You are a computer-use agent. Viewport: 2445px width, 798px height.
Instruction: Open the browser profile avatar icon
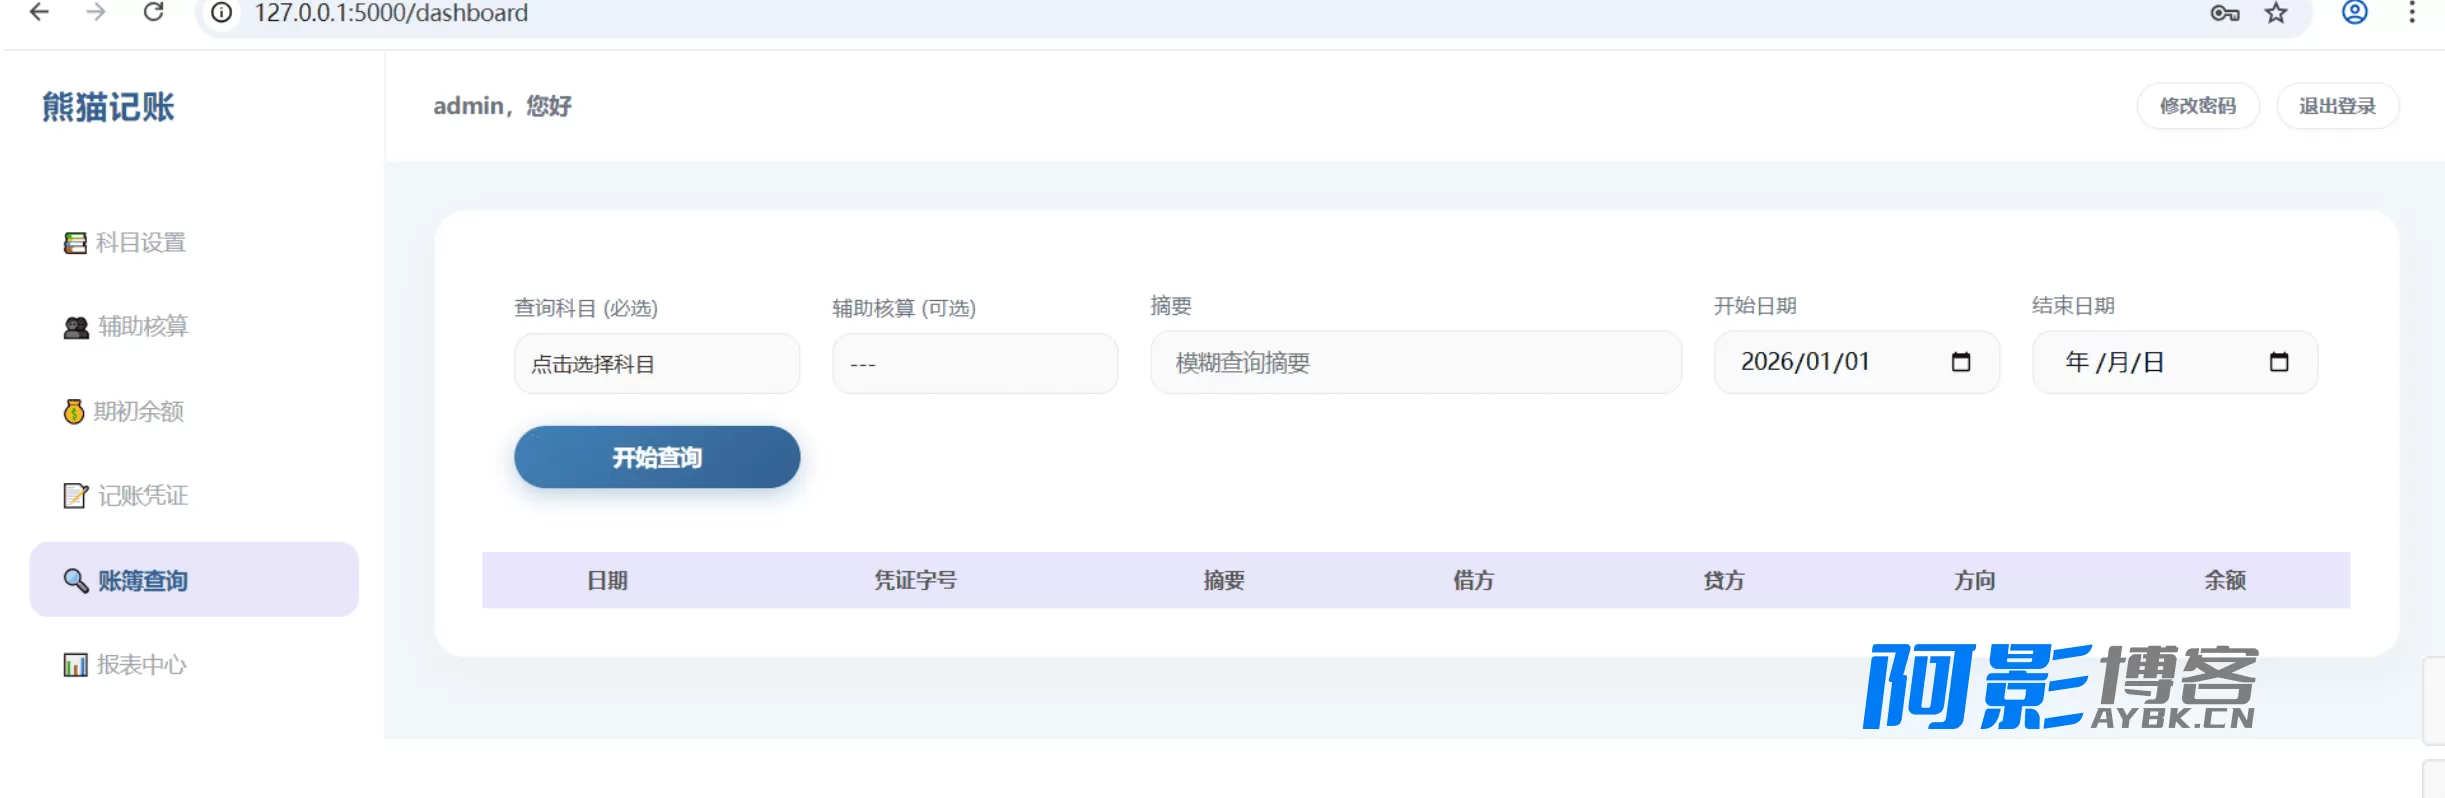pyautogui.click(x=2355, y=12)
